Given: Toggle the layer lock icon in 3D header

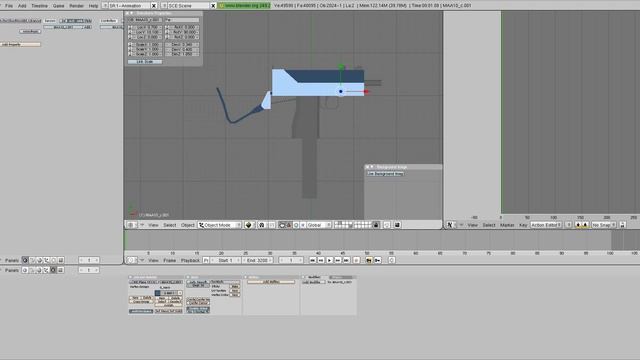Looking at the screenshot, I should point(376,225).
